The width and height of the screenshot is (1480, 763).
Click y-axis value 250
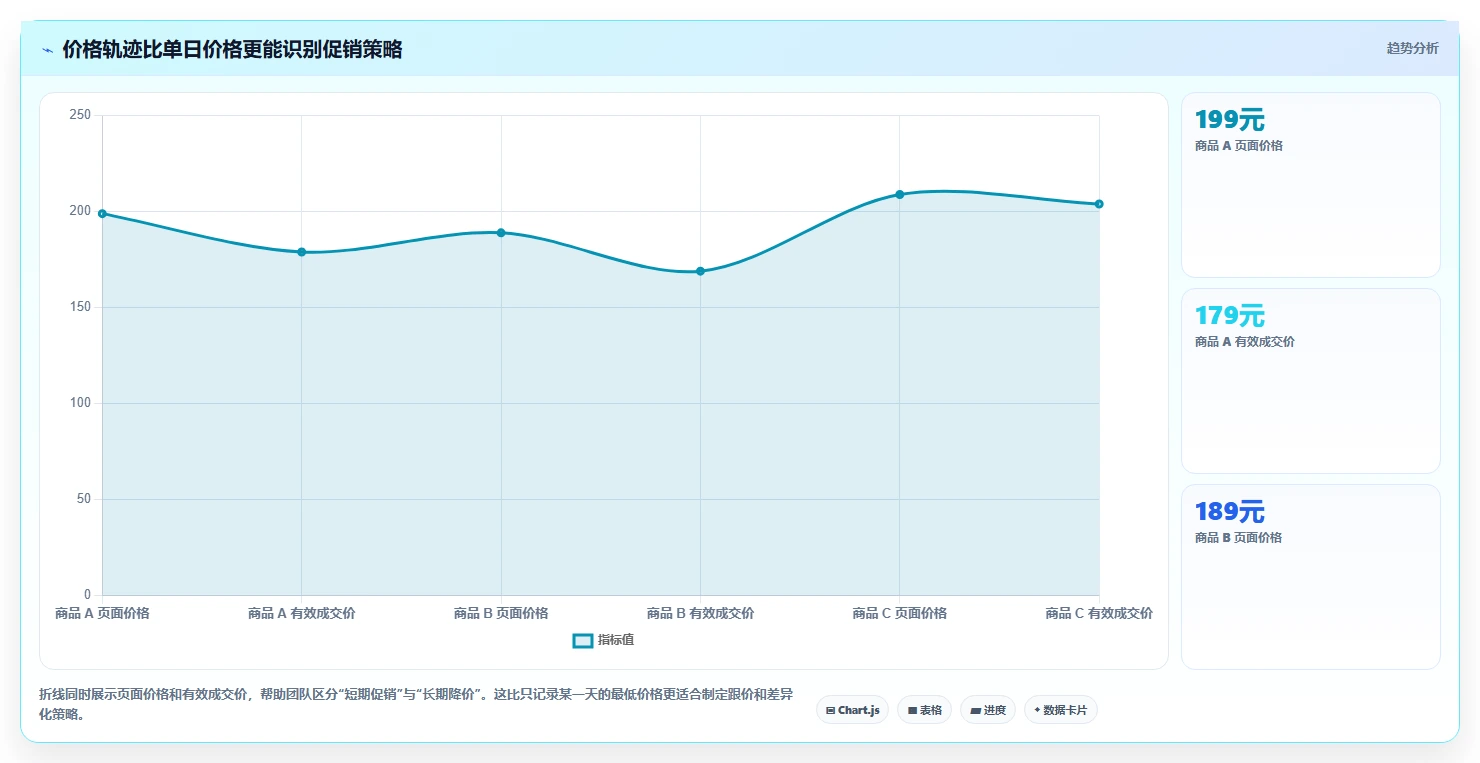pyautogui.click(x=80, y=115)
